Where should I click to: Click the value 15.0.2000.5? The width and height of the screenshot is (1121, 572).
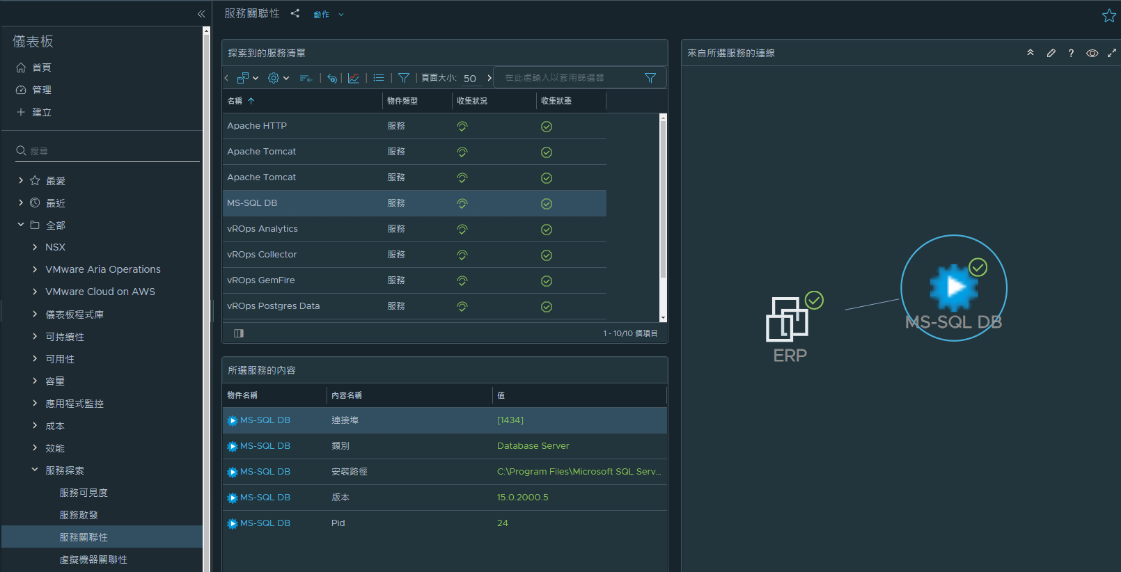tap(523, 498)
